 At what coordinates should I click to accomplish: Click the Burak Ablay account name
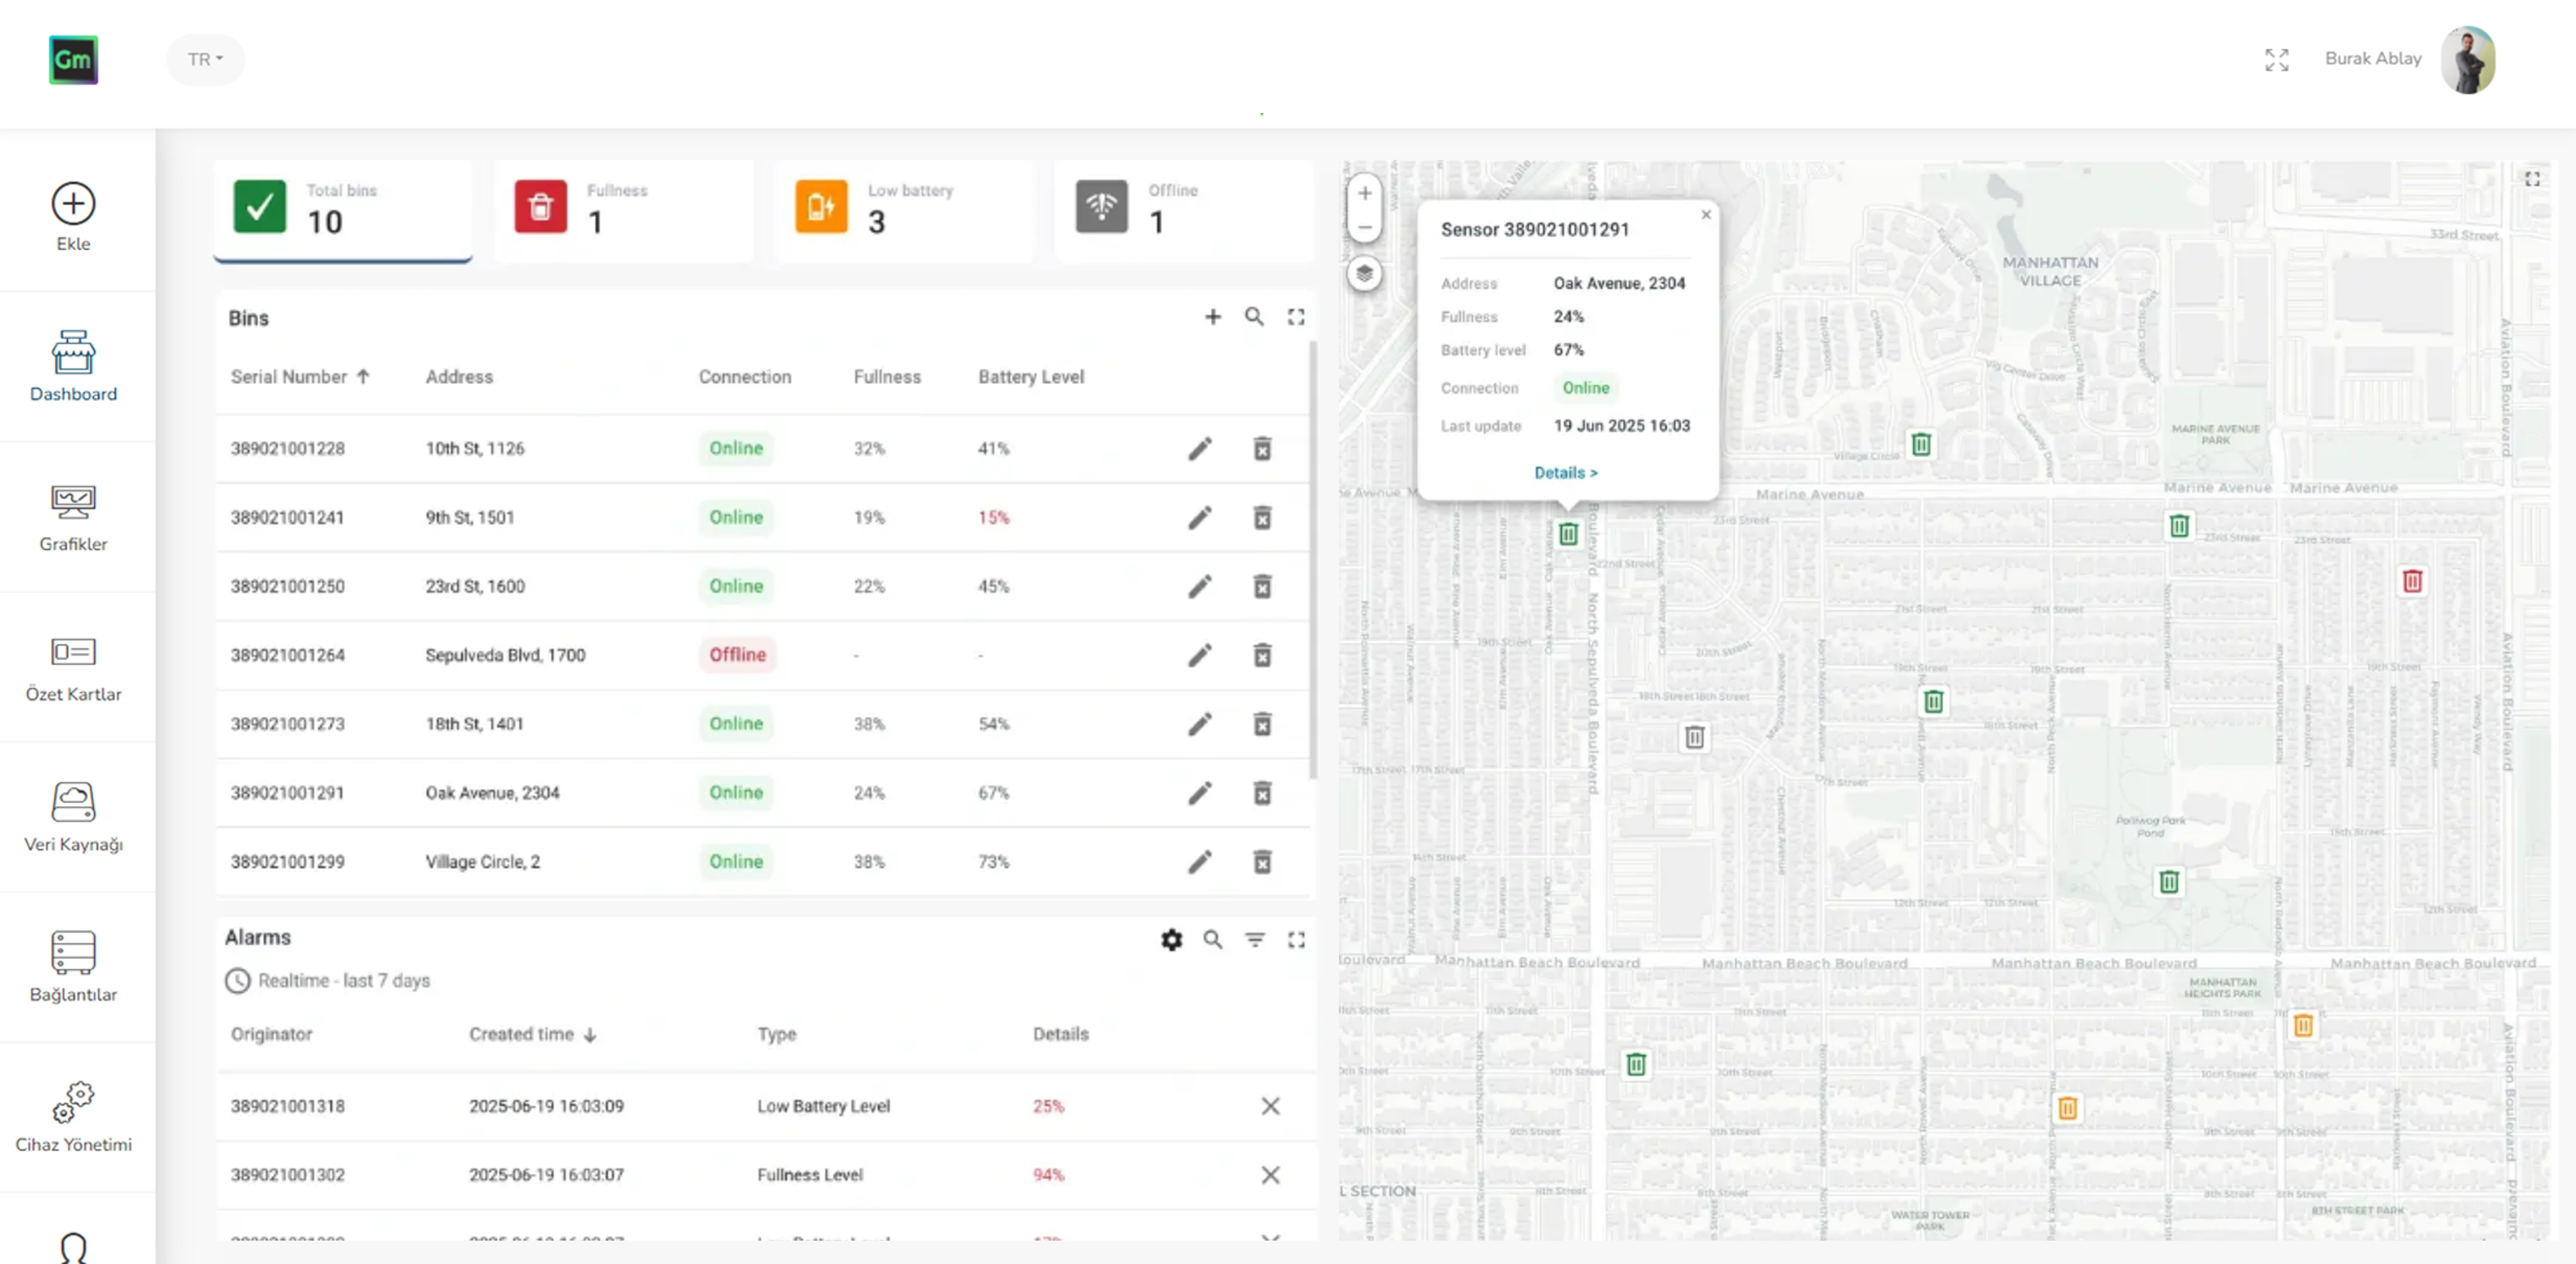pyautogui.click(x=2373, y=59)
